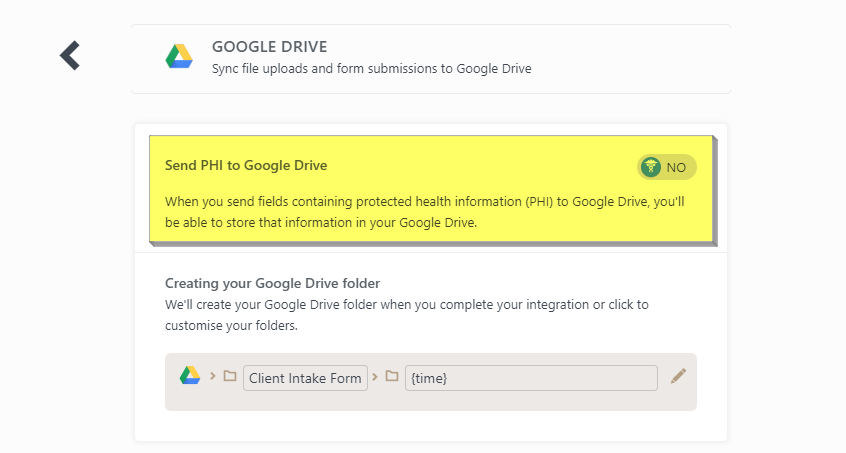
Task: Click the Sync file uploads subtitle text
Action: [x=371, y=69]
